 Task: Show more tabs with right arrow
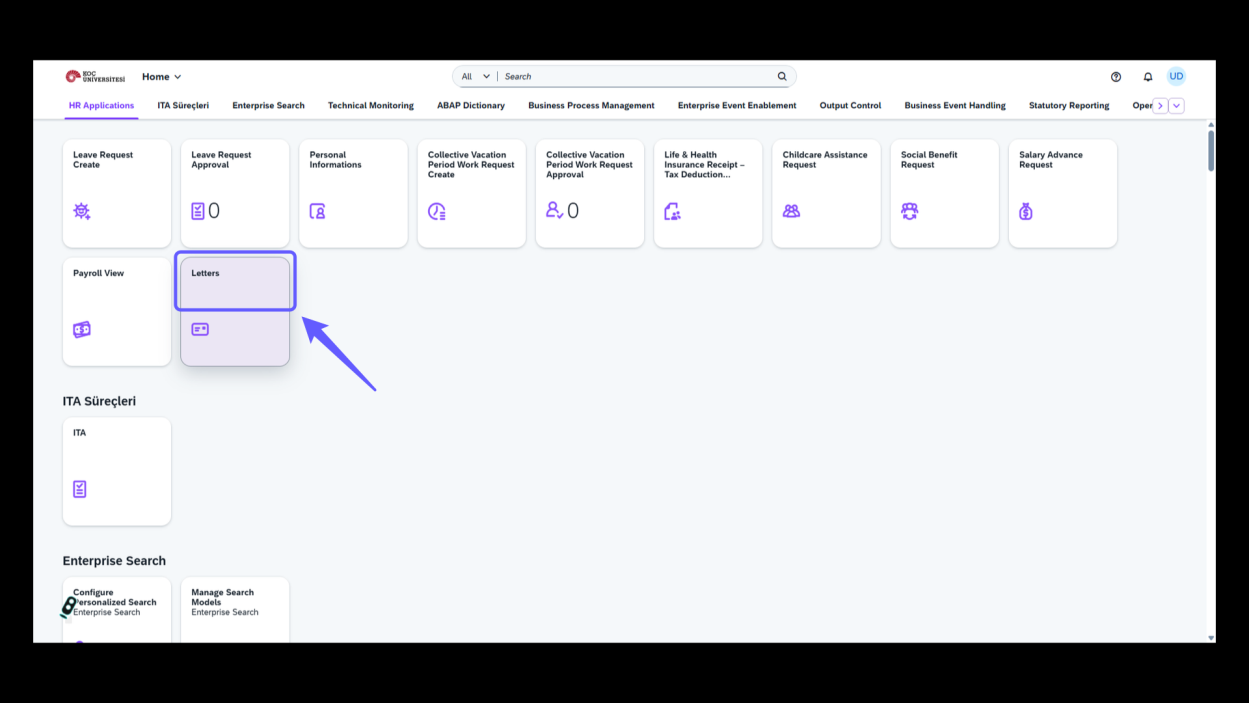click(1160, 106)
